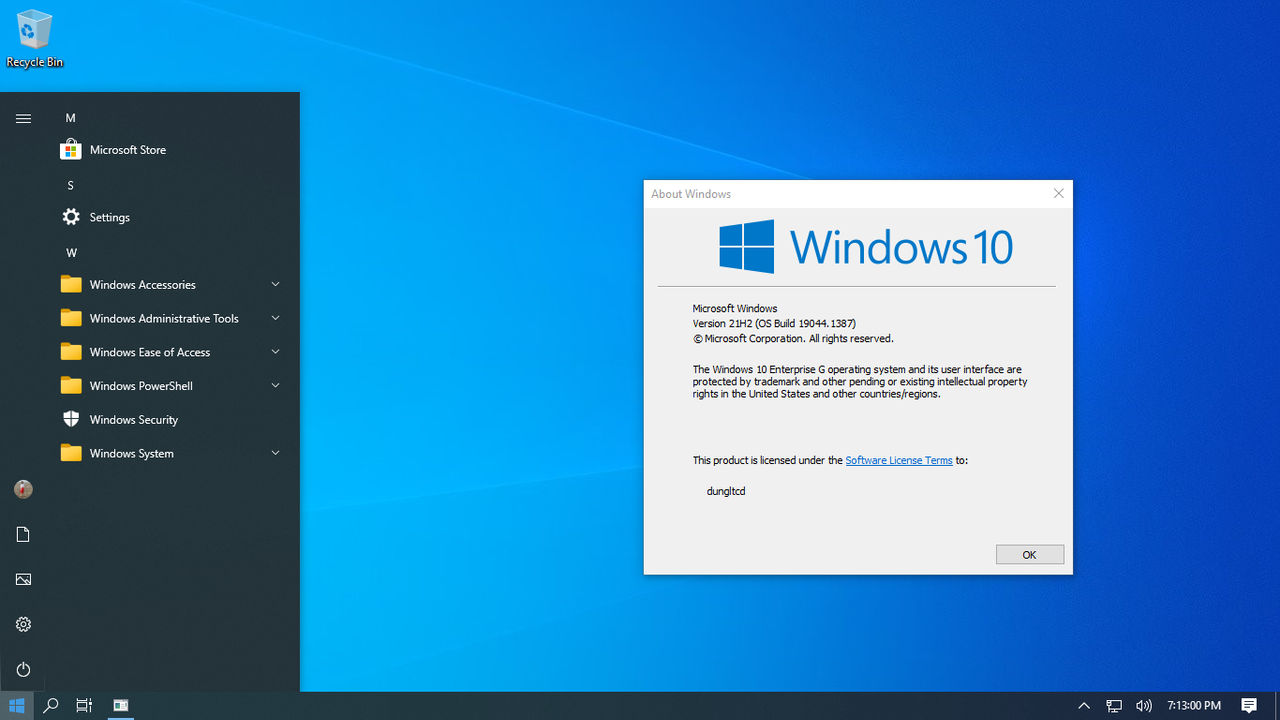The width and height of the screenshot is (1280, 720).
Task: Open Settings from the Start menu list
Action: point(108,217)
